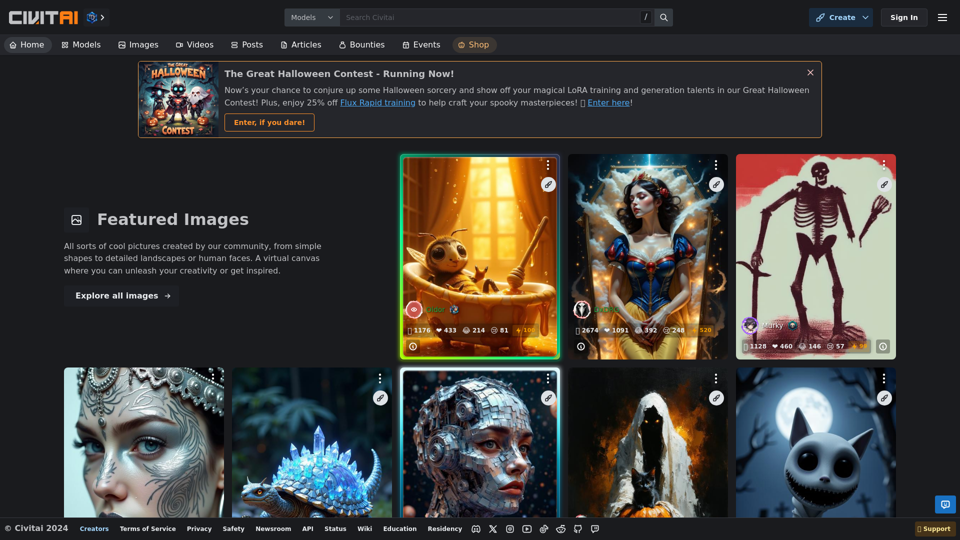Image resolution: width=960 pixels, height=540 pixels.
Task: Go to the Models tab
Action: coord(81,45)
